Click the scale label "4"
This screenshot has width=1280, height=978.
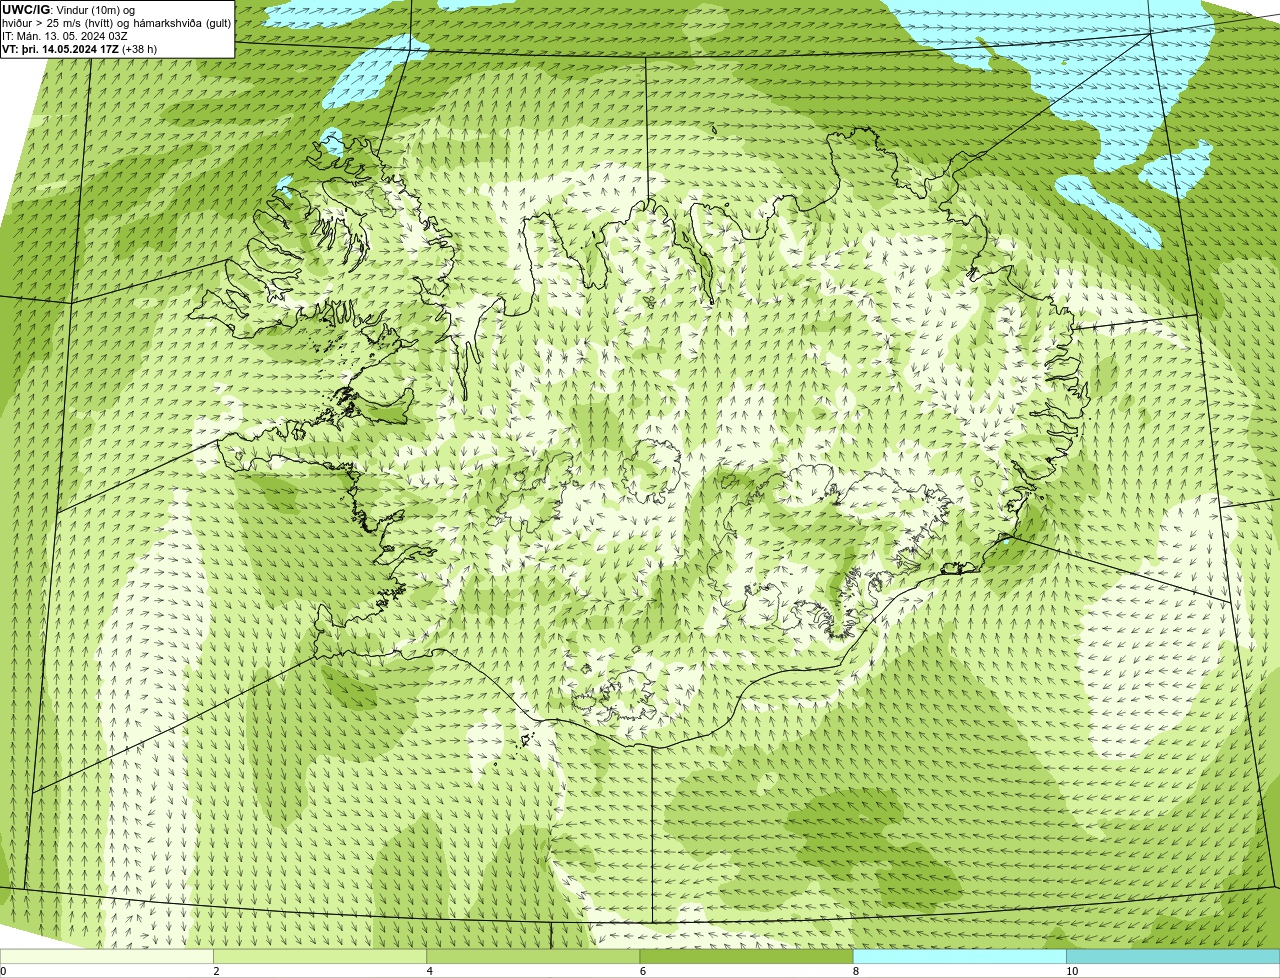coord(429,971)
